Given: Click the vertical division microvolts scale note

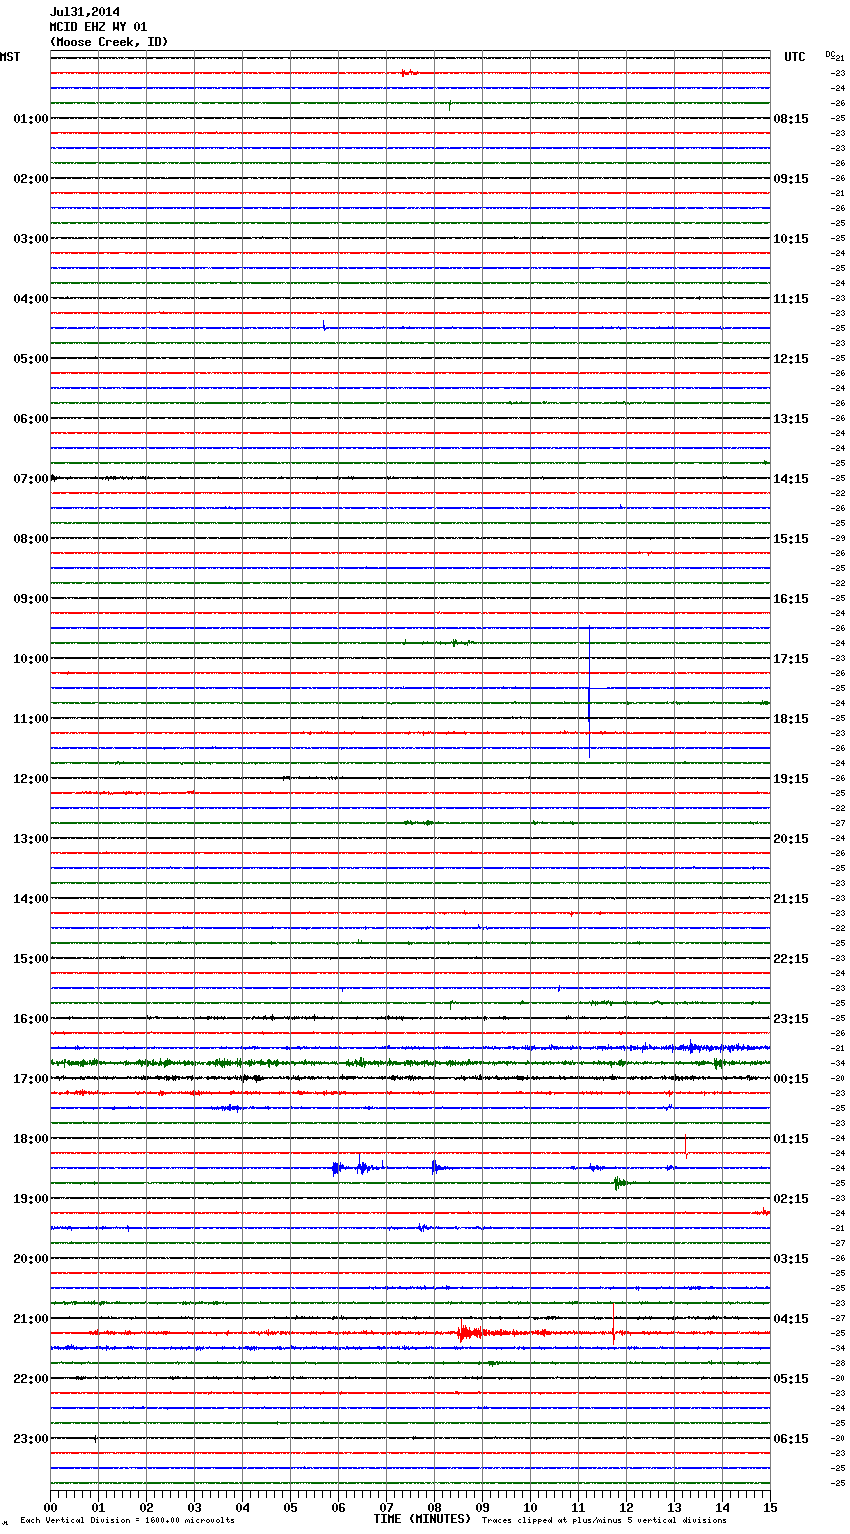Looking at the screenshot, I should point(127,1520).
